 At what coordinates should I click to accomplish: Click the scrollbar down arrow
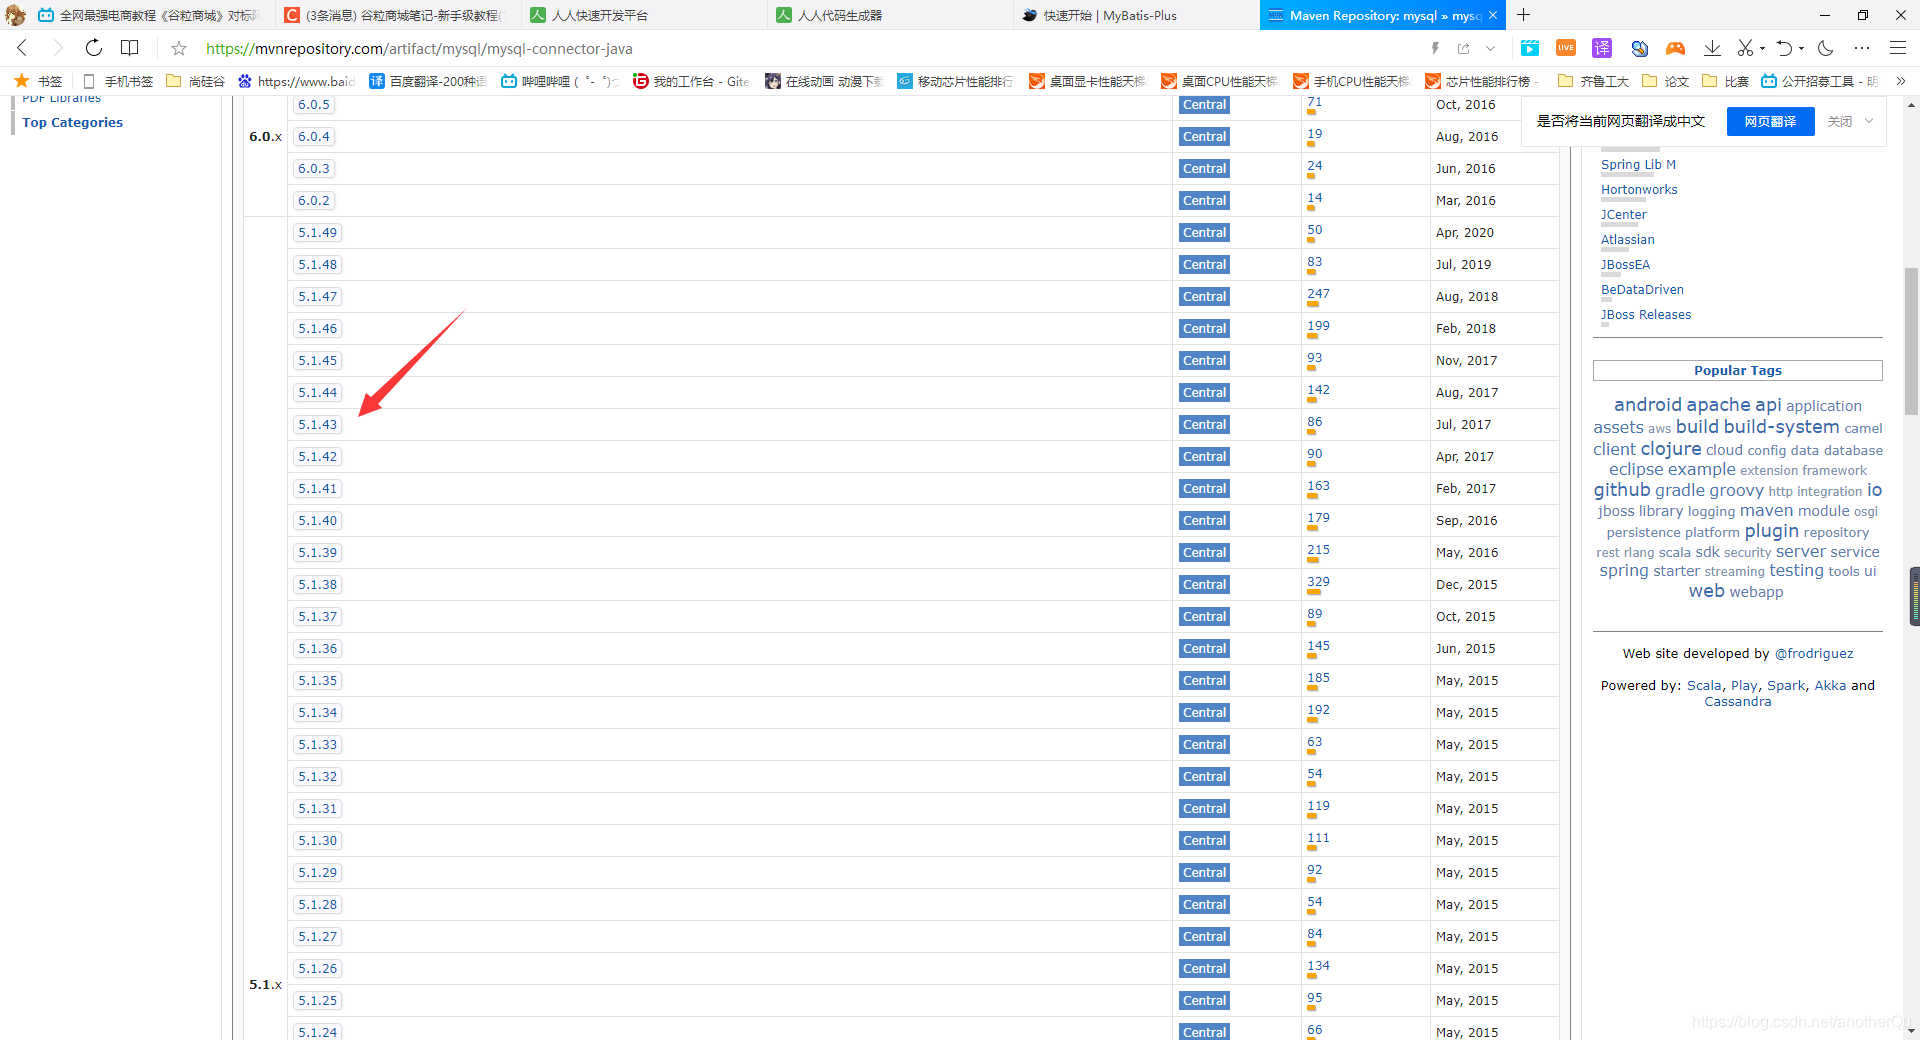[x=1910, y=1030]
